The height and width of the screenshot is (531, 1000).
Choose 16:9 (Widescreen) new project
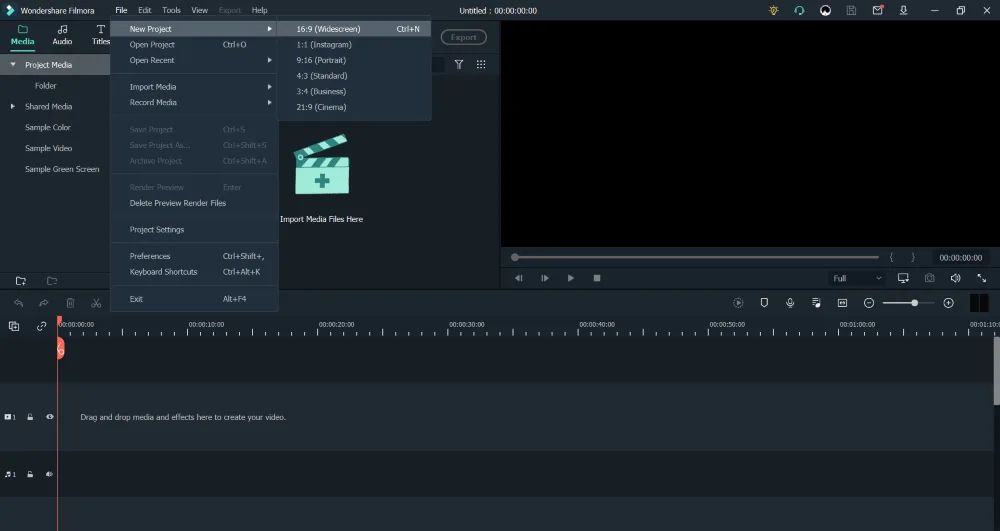tap(354, 29)
